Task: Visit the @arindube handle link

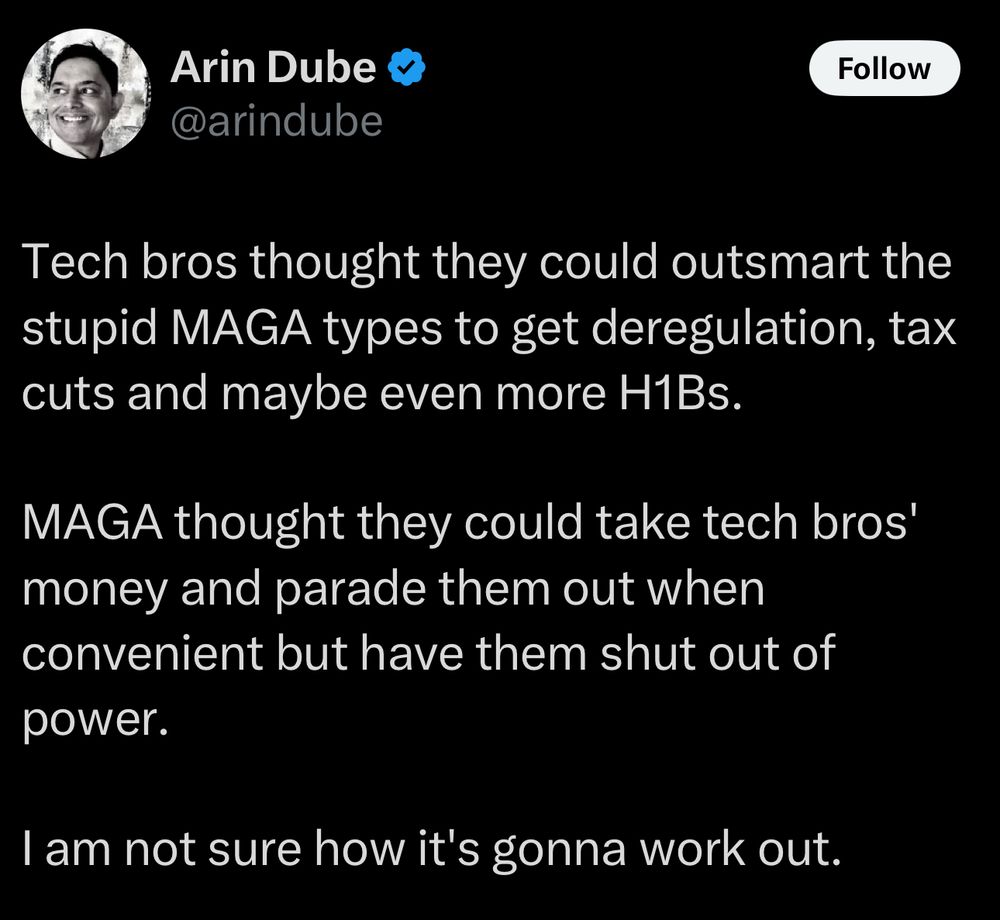Action: [276, 121]
